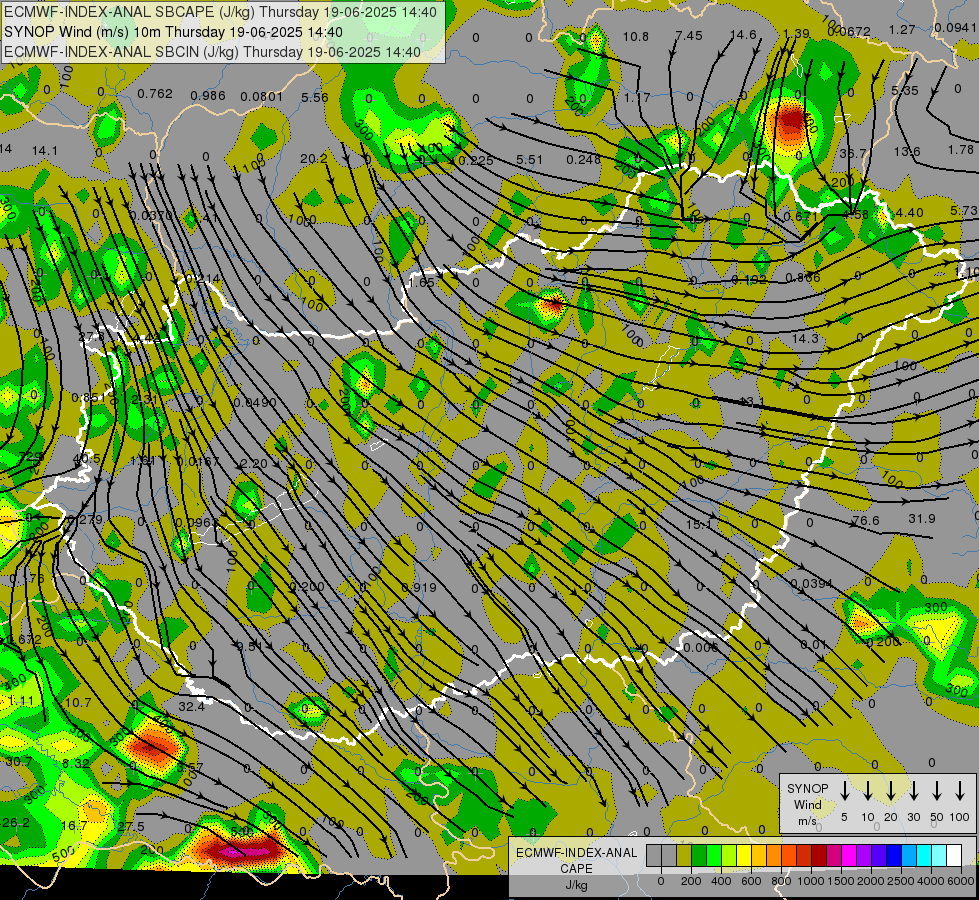The width and height of the screenshot is (979, 900).
Task: Click the map value 1.78
Action: pyautogui.click(x=960, y=149)
